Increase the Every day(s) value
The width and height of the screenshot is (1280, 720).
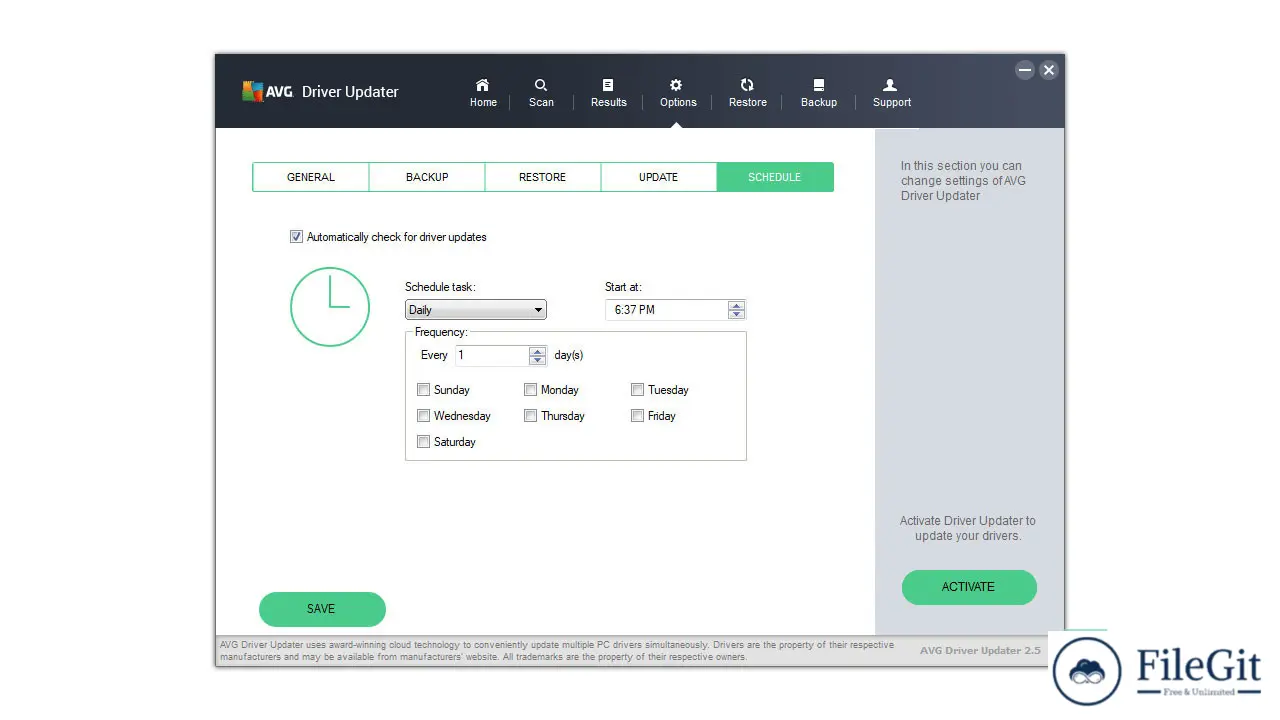point(538,351)
